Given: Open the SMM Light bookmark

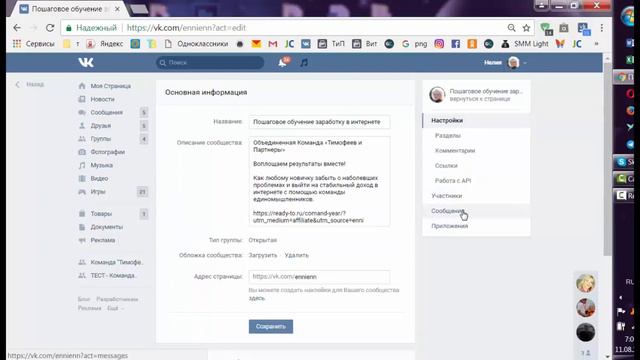Looking at the screenshot, I should [525, 44].
